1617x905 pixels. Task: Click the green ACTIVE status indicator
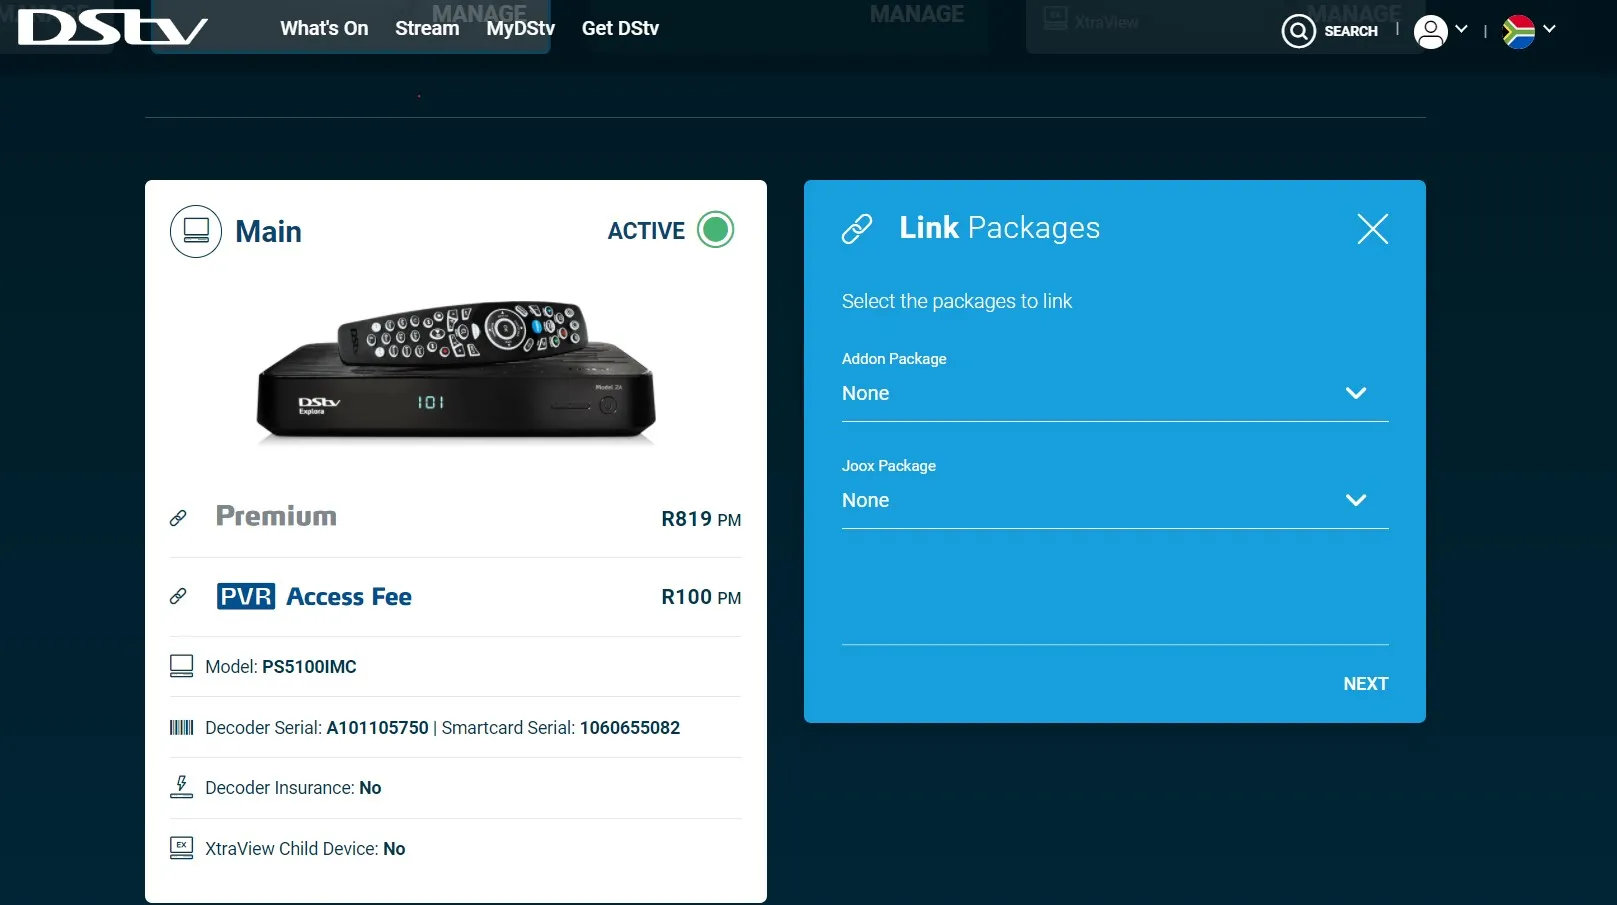[715, 230]
